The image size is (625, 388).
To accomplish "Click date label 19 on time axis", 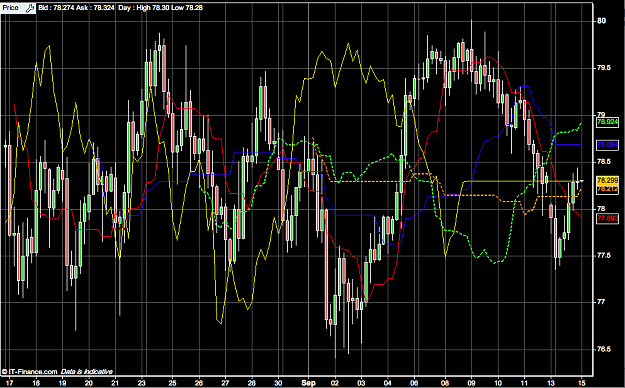I will (x=62, y=383).
